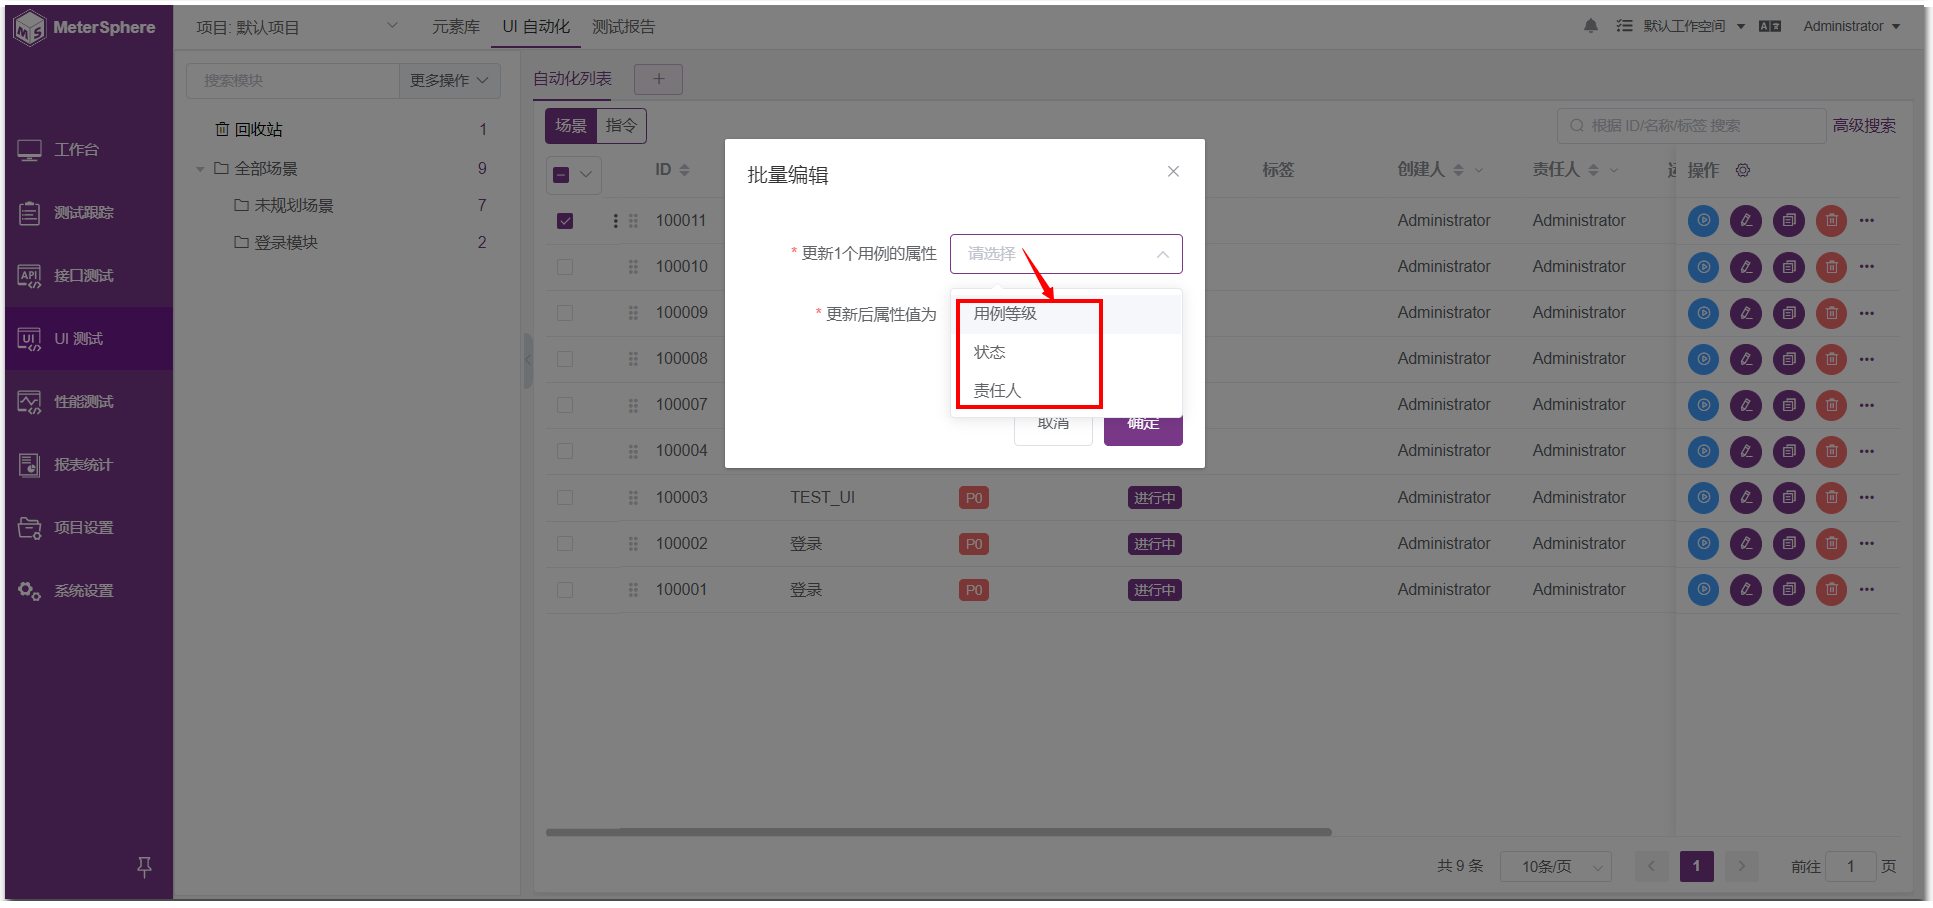Viewport: 1933px width, 908px height.
Task: Open the notification bell
Action: tap(1591, 26)
